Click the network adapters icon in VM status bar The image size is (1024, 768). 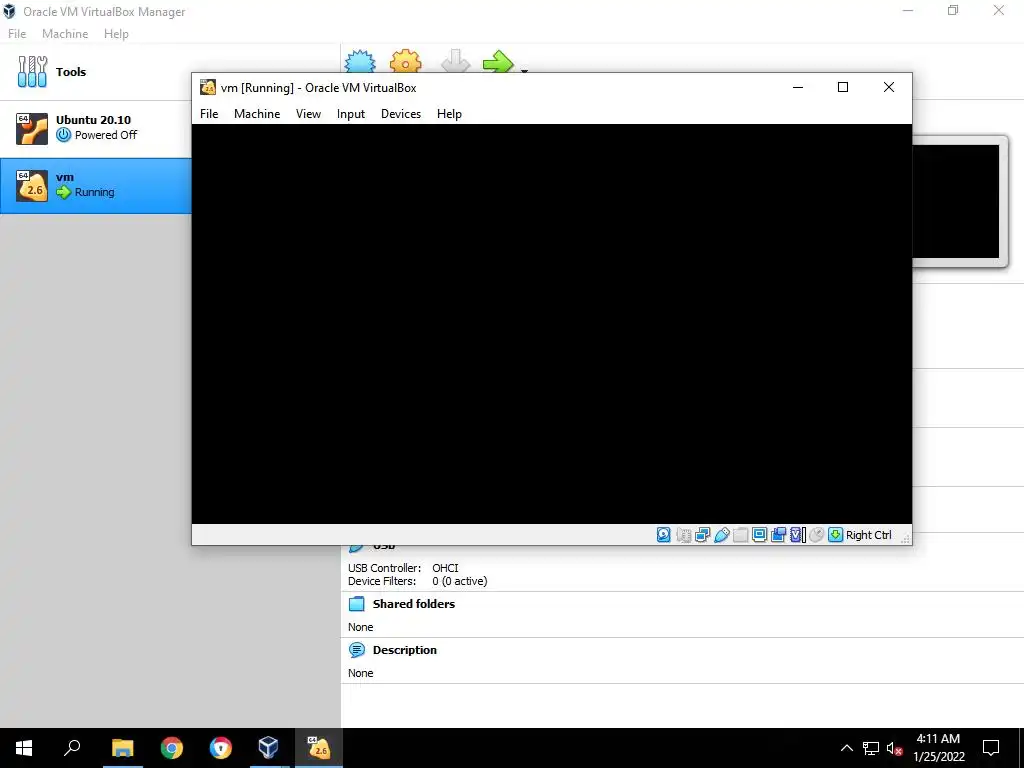coord(702,535)
